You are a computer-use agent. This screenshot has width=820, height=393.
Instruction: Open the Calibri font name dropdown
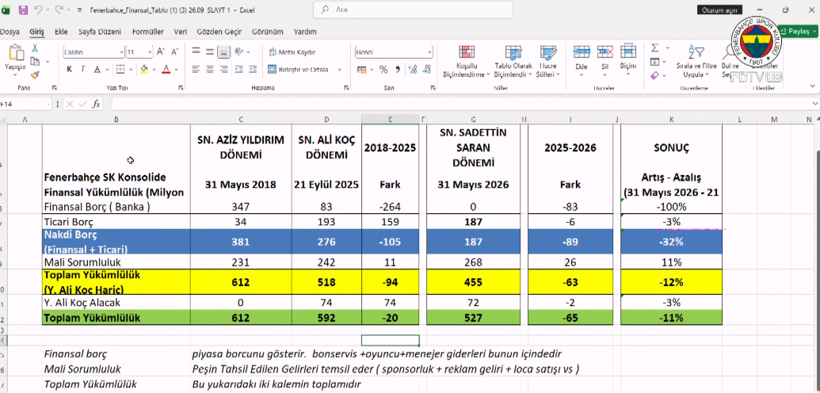(121, 52)
